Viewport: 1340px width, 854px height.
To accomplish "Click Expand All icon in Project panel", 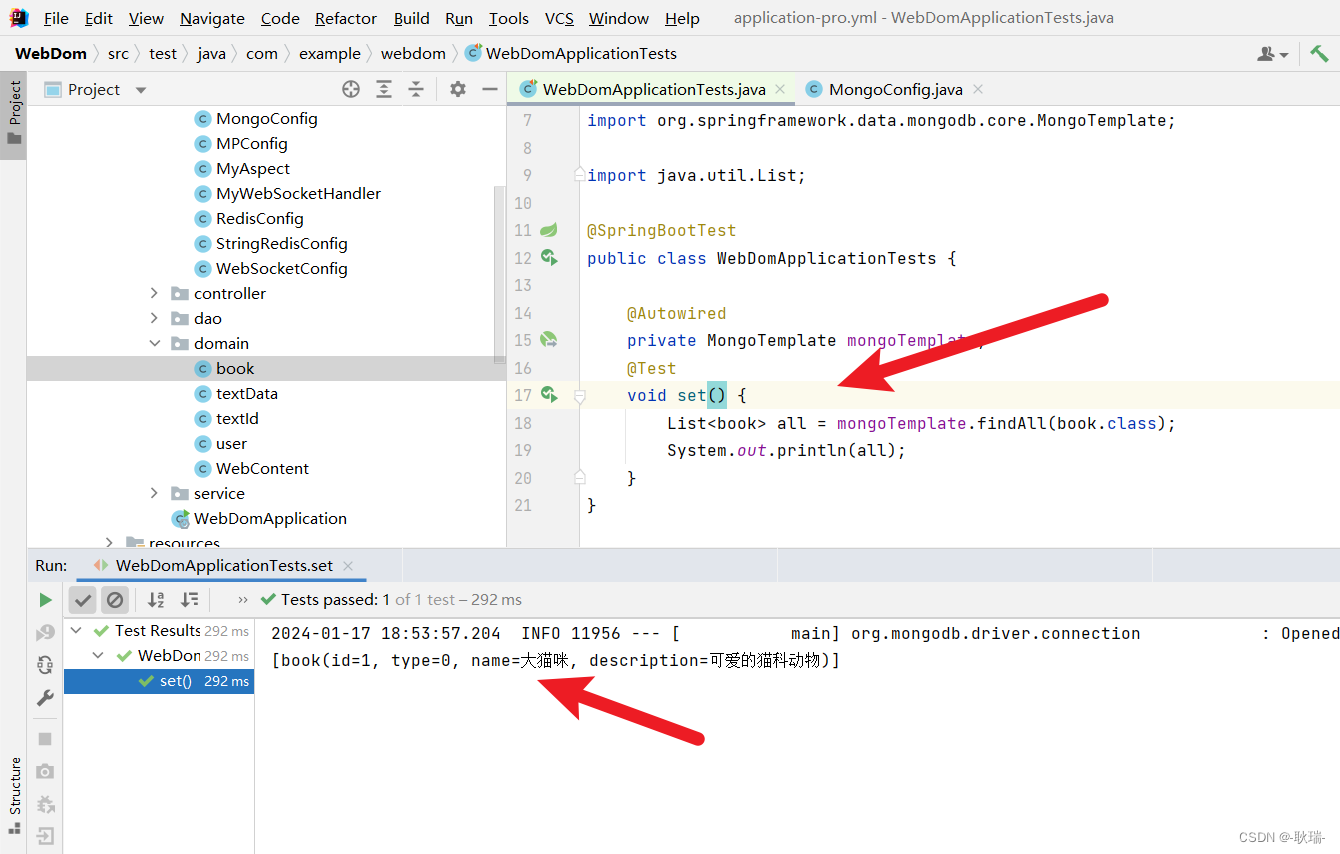I will pos(384,89).
